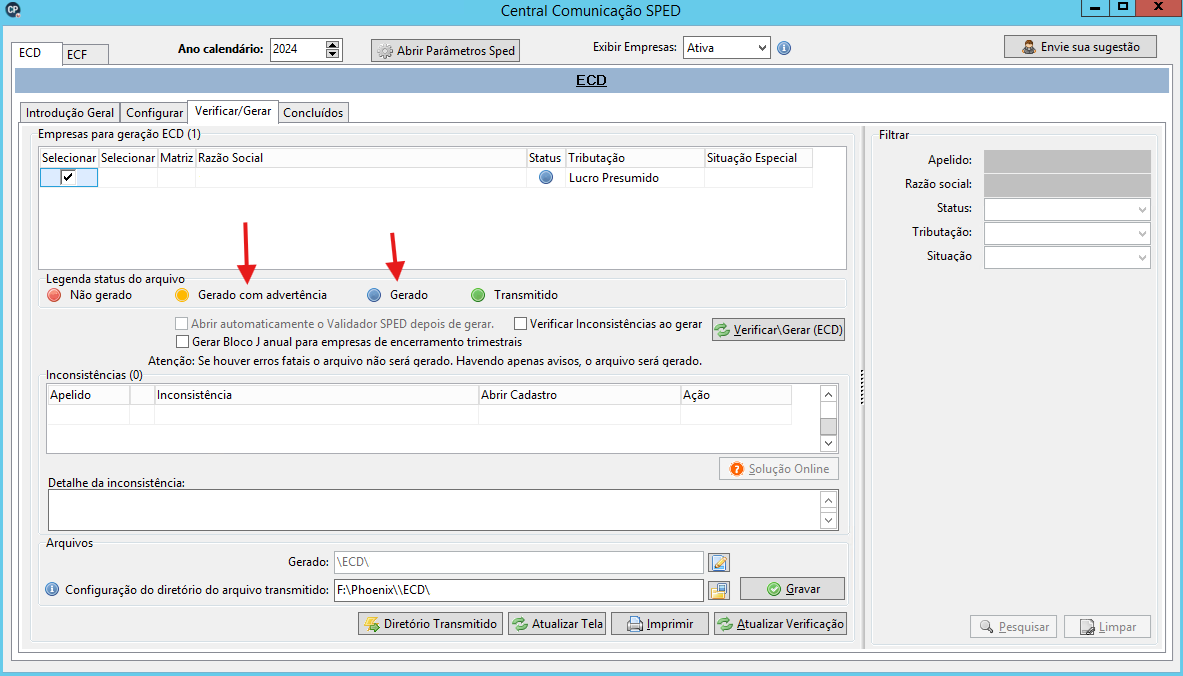This screenshot has width=1183, height=676.
Task: Click Abrir Parâmetros Sped button
Action: pos(445,51)
